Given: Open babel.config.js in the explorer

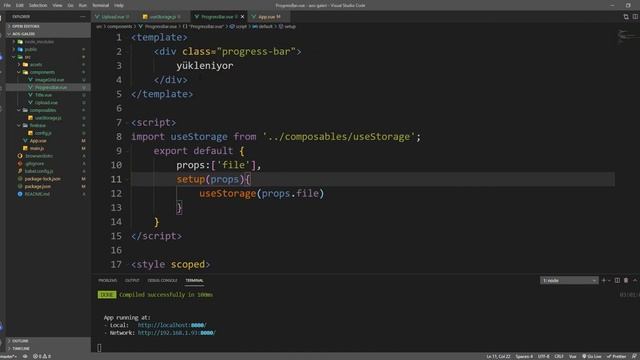Looking at the screenshot, I should [x=39, y=171].
